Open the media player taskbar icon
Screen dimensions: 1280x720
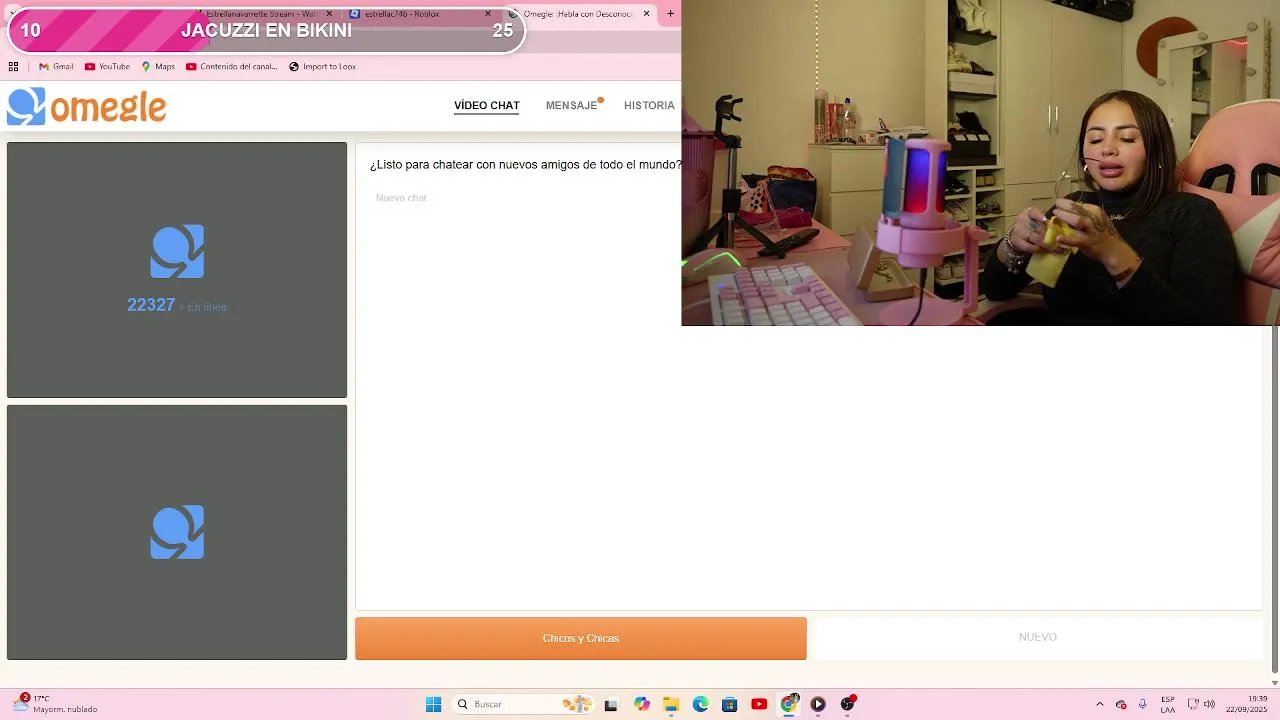tap(818, 704)
